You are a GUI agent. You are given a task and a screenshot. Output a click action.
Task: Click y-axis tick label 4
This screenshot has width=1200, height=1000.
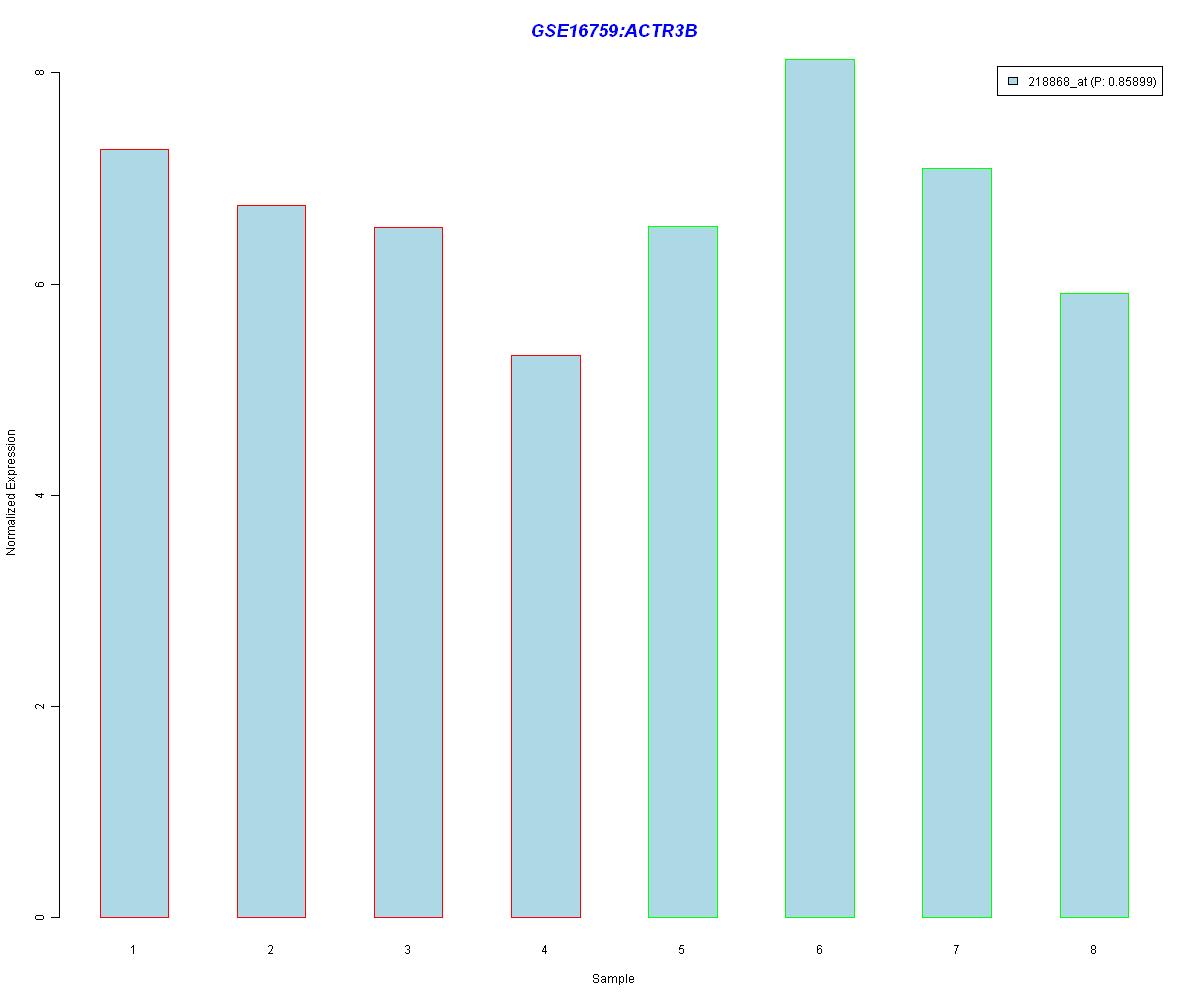click(41, 495)
